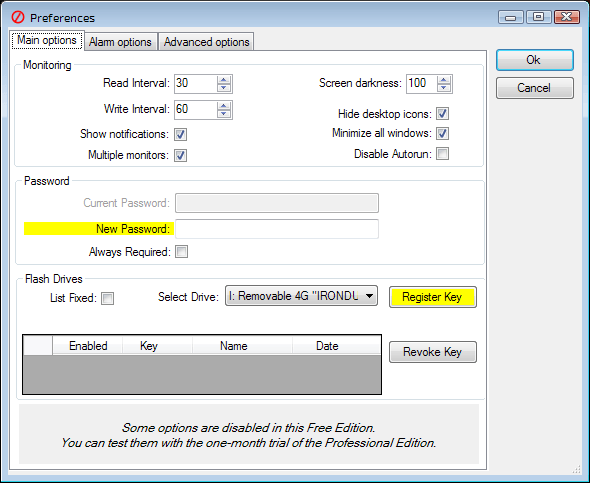590x483 pixels.
Task: Decrease Screen darkness with down arrow
Action: click(444, 88)
